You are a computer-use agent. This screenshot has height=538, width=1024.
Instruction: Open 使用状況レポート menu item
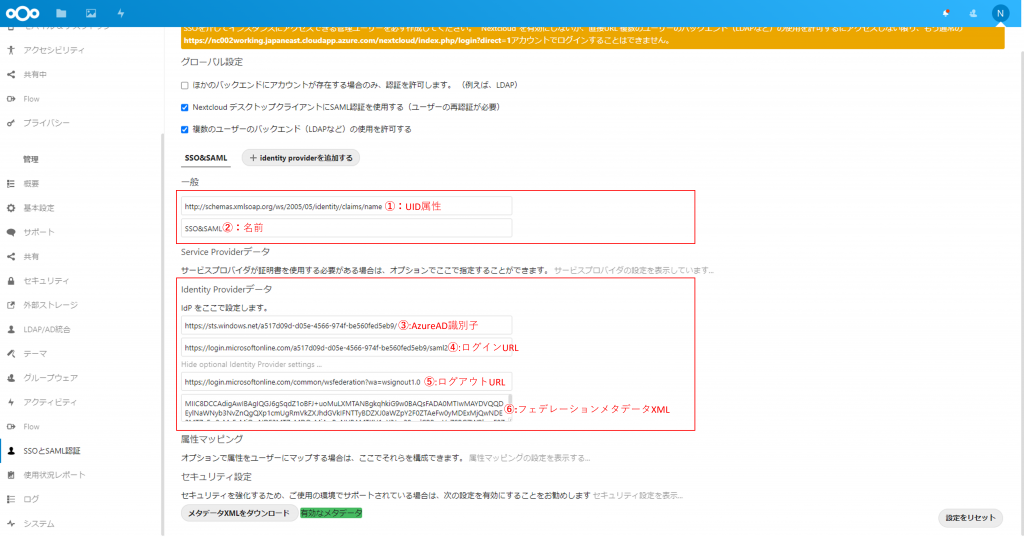pos(54,475)
